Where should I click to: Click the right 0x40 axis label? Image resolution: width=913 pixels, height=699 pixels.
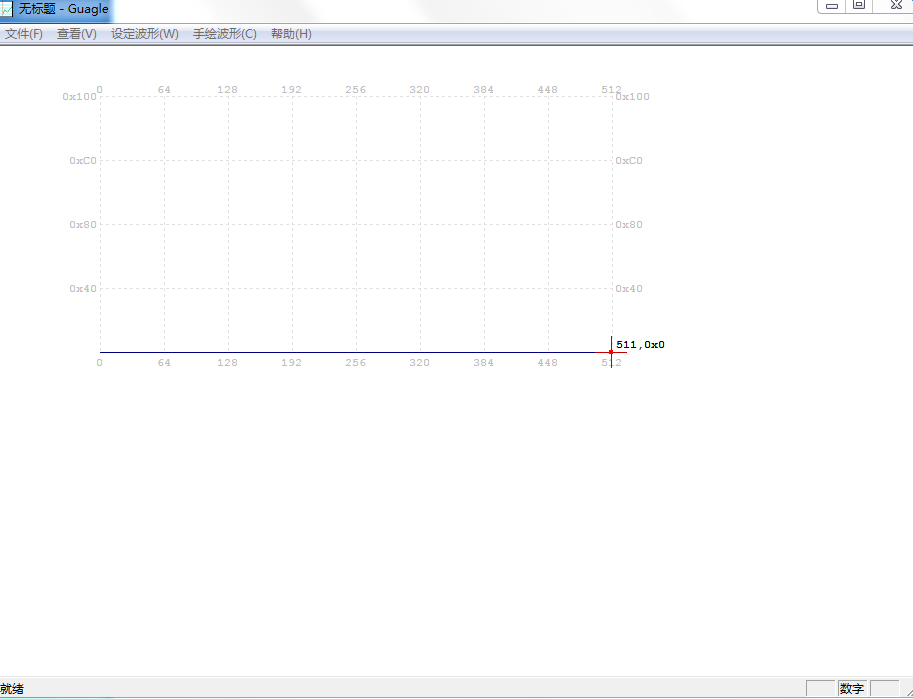pyautogui.click(x=629, y=289)
